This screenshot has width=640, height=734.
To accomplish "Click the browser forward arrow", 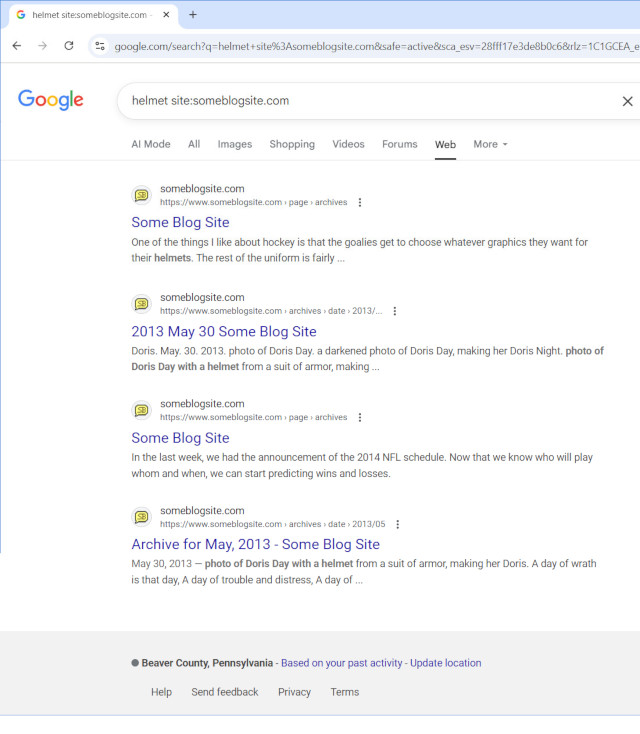I will pyautogui.click(x=43, y=45).
